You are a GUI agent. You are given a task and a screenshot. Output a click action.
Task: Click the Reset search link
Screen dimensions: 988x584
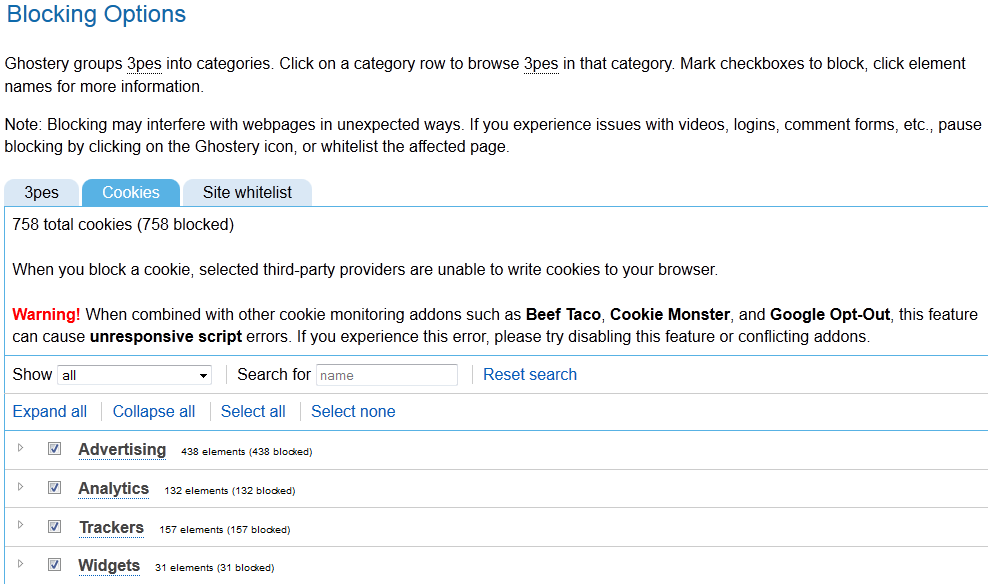point(529,374)
